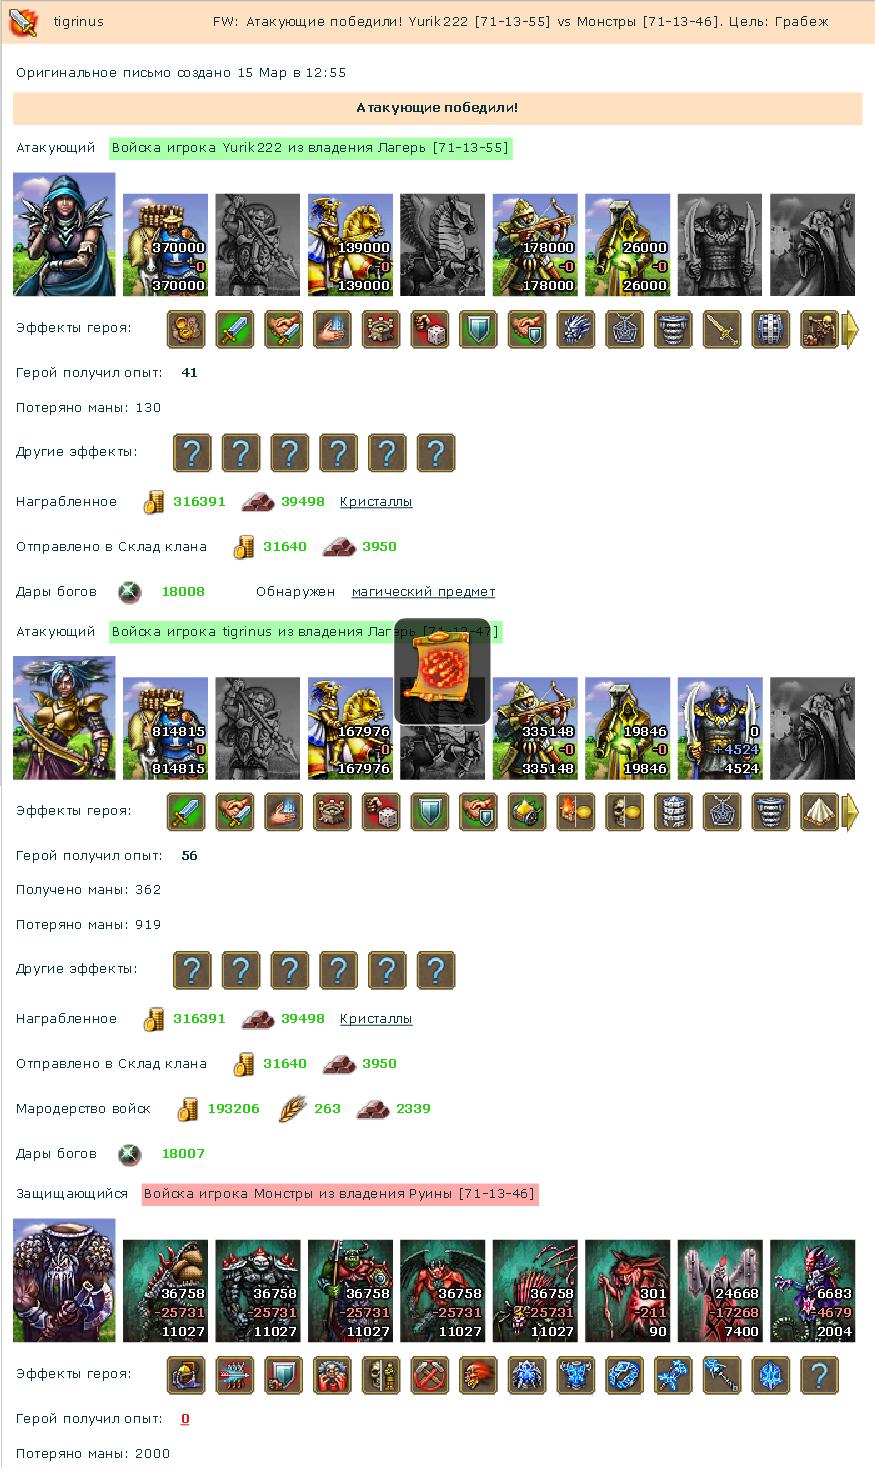
Task: Click Yurik222's unit icon showing 370000 troops
Action: coord(165,245)
